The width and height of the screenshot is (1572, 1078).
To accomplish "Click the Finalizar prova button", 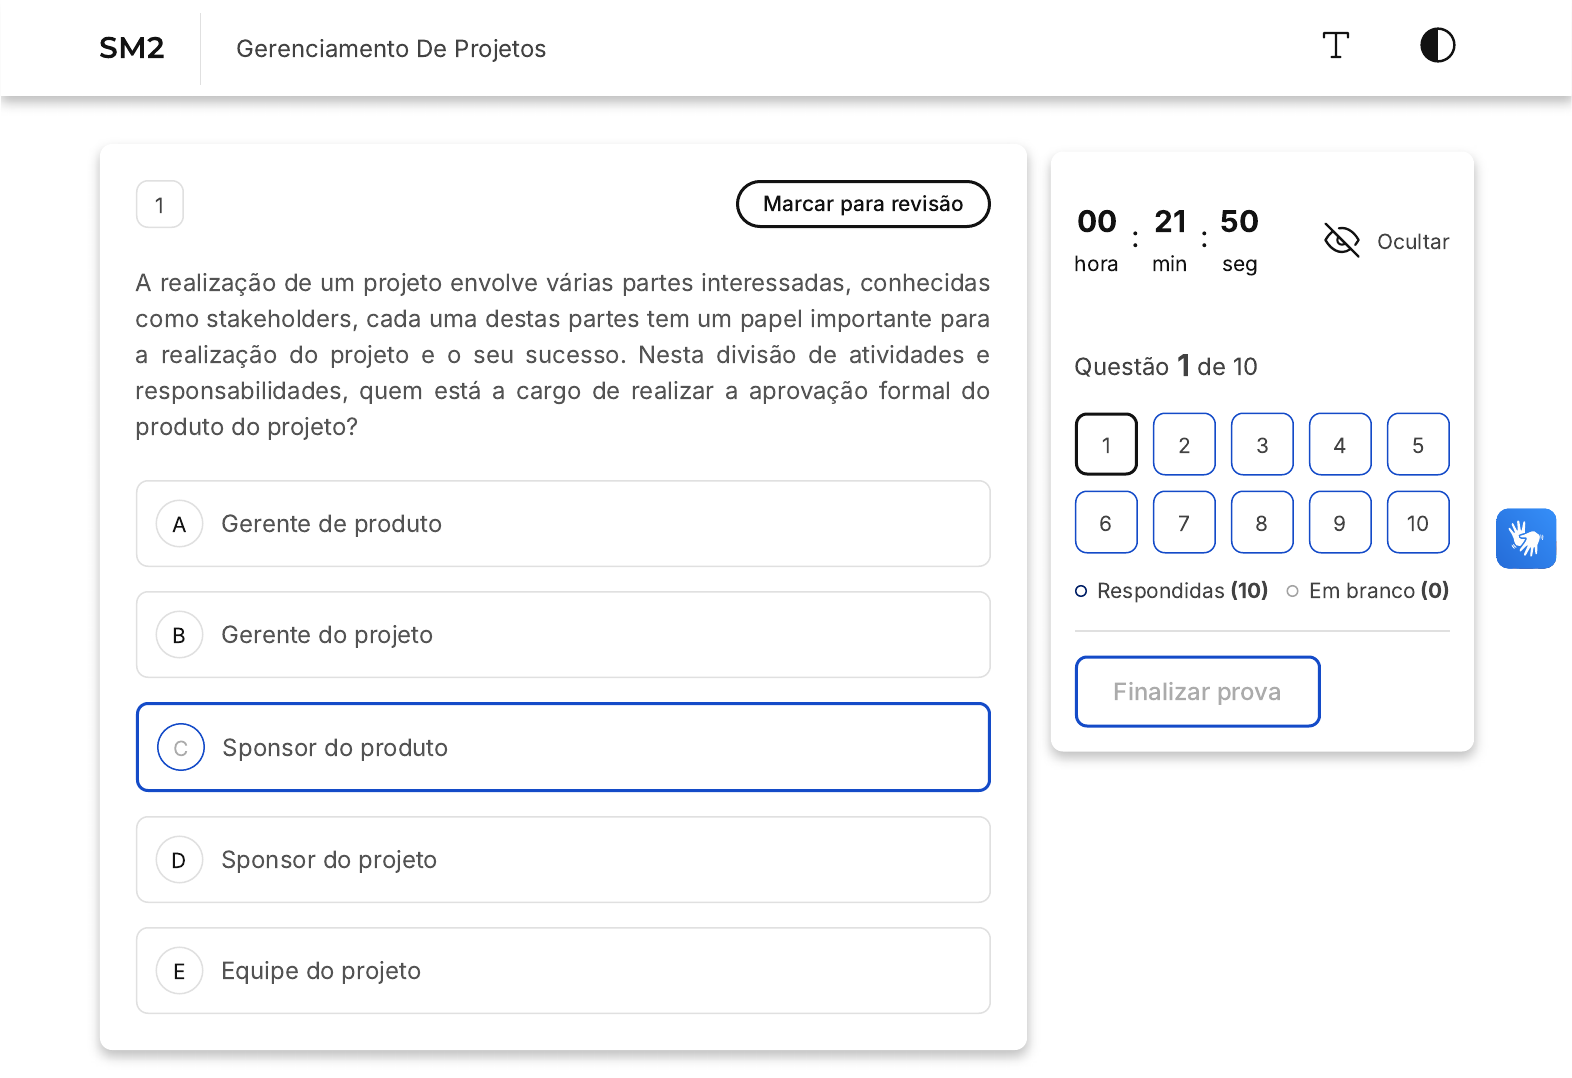I will [1197, 692].
